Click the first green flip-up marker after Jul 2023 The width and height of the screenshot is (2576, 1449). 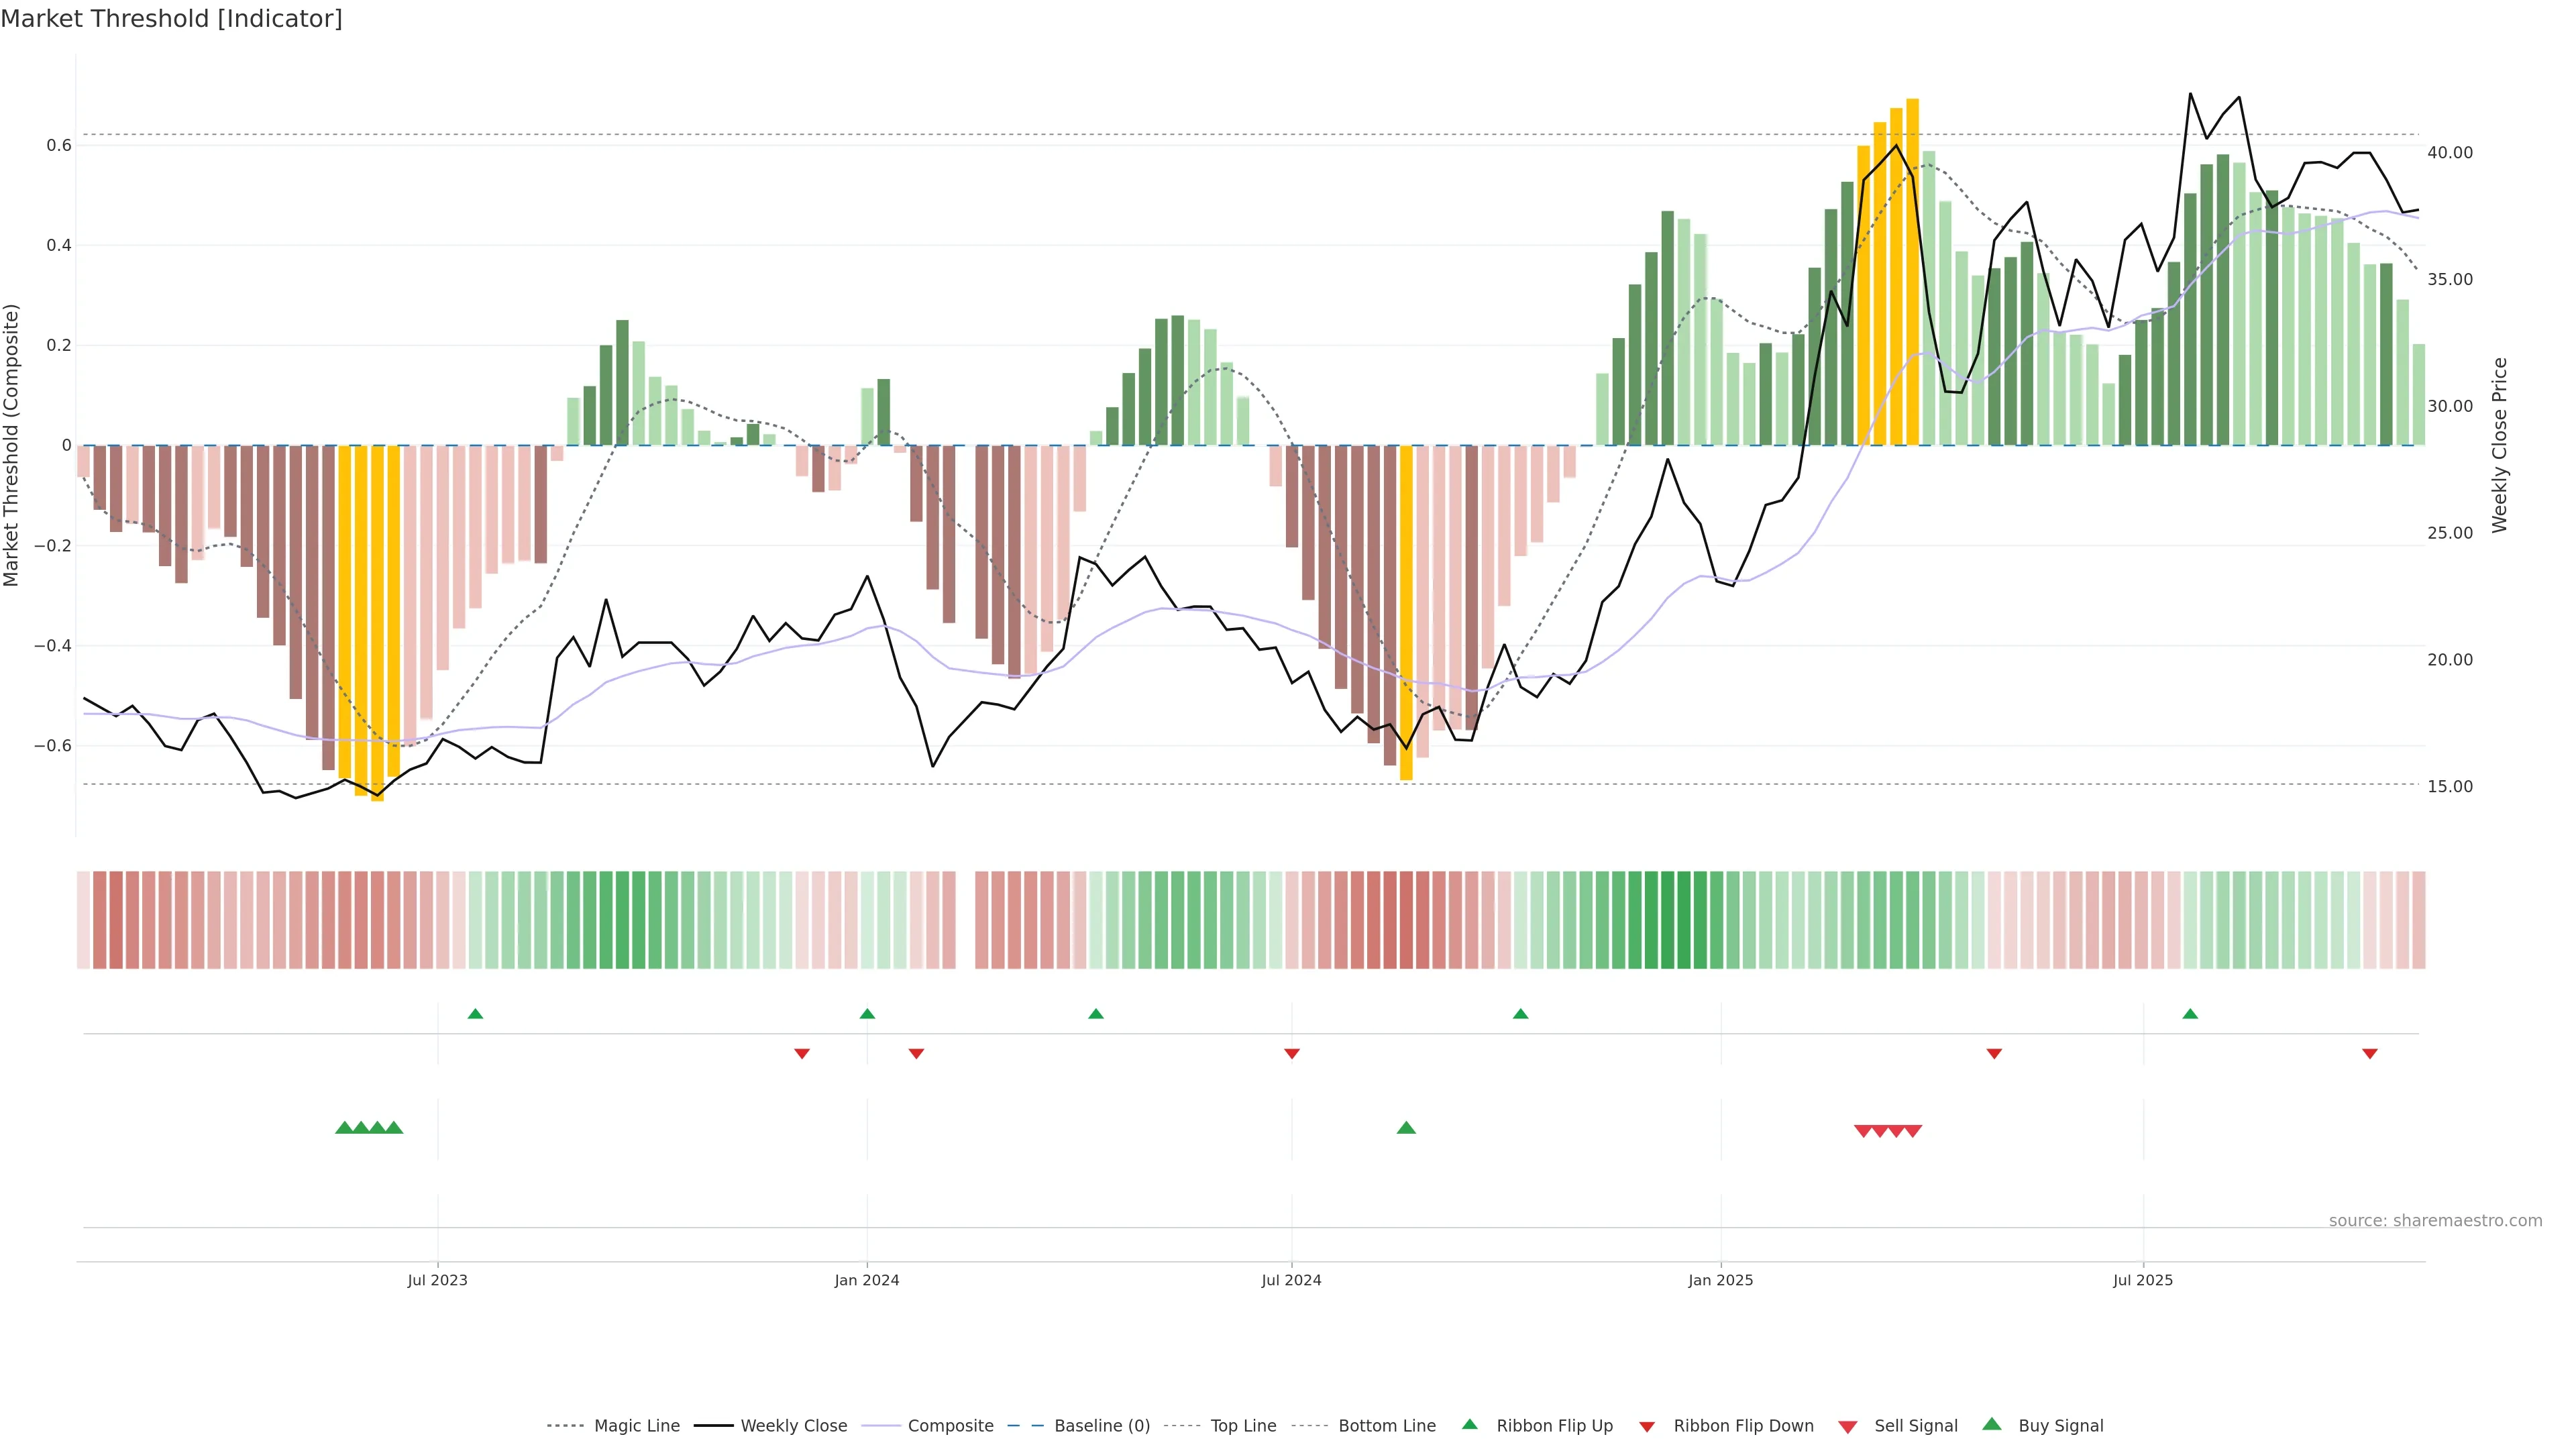click(475, 1014)
